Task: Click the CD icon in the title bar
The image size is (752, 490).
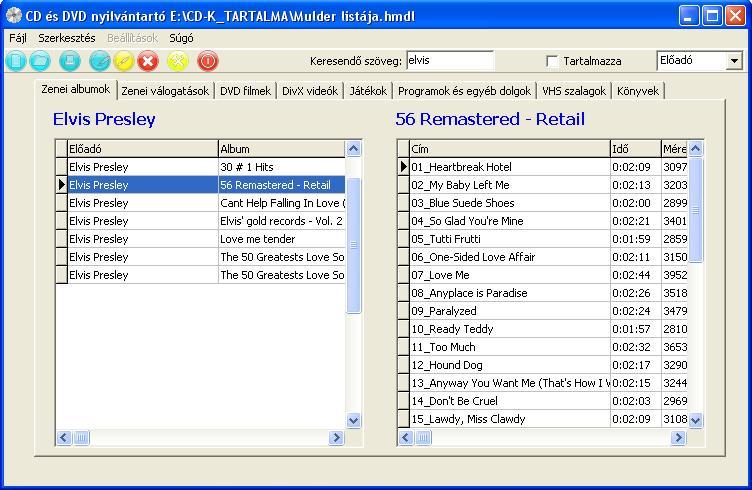Action: click(x=13, y=16)
